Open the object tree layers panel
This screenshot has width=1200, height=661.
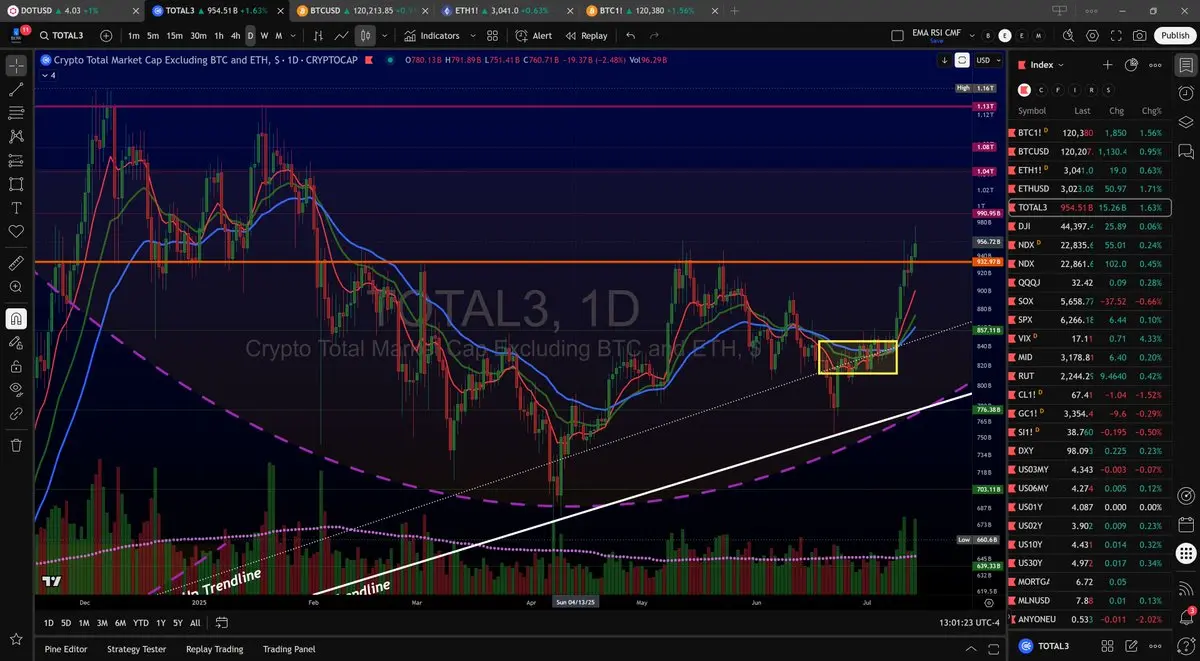1186,122
